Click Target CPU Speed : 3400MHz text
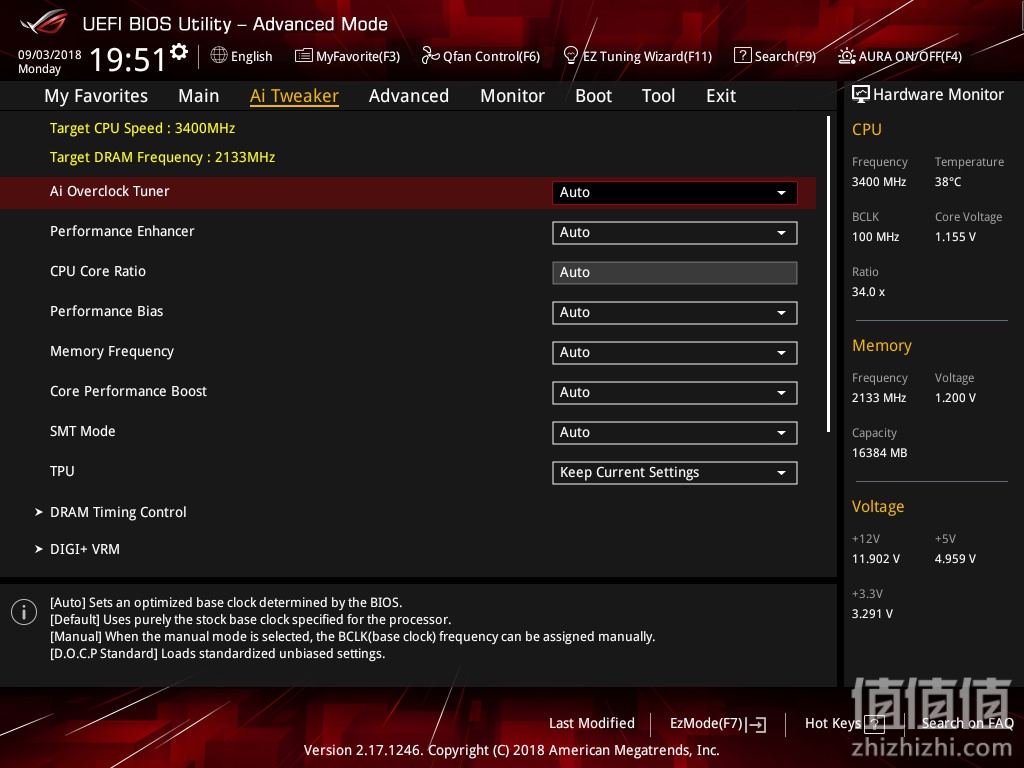The height and width of the screenshot is (768, 1024). click(142, 128)
